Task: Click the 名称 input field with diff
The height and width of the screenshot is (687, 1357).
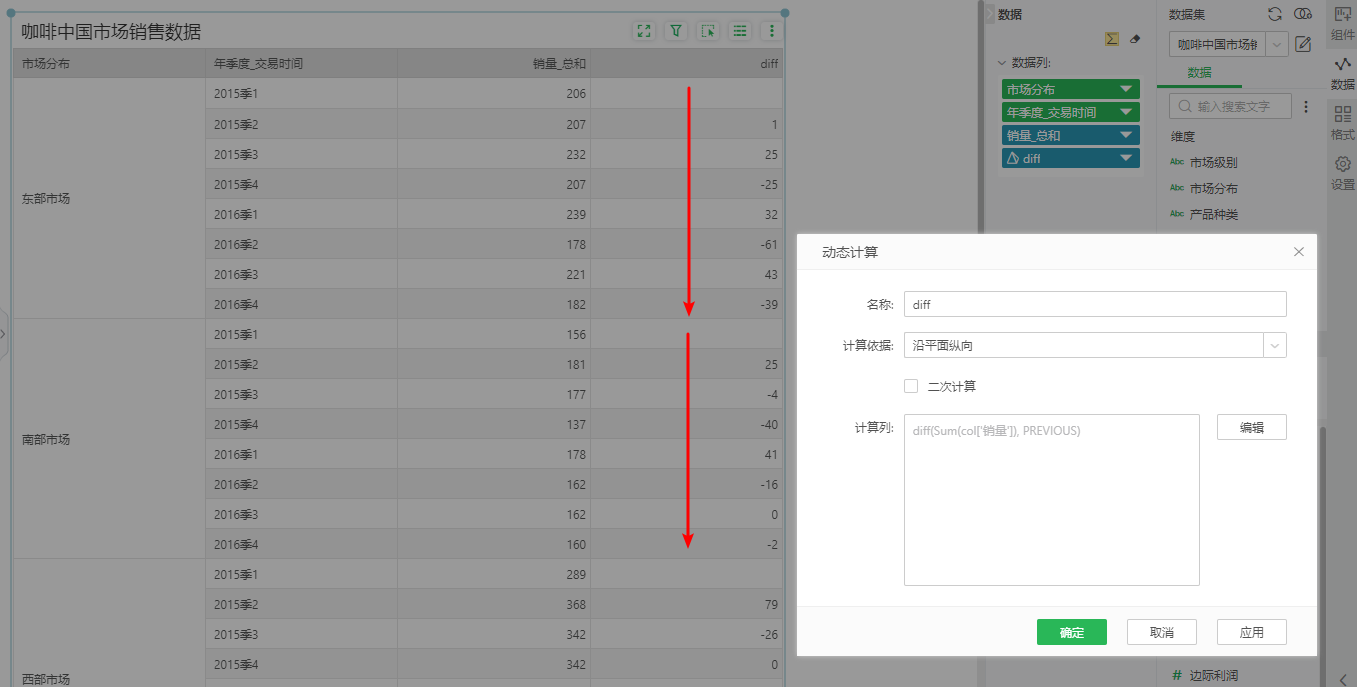Action: (x=1094, y=304)
